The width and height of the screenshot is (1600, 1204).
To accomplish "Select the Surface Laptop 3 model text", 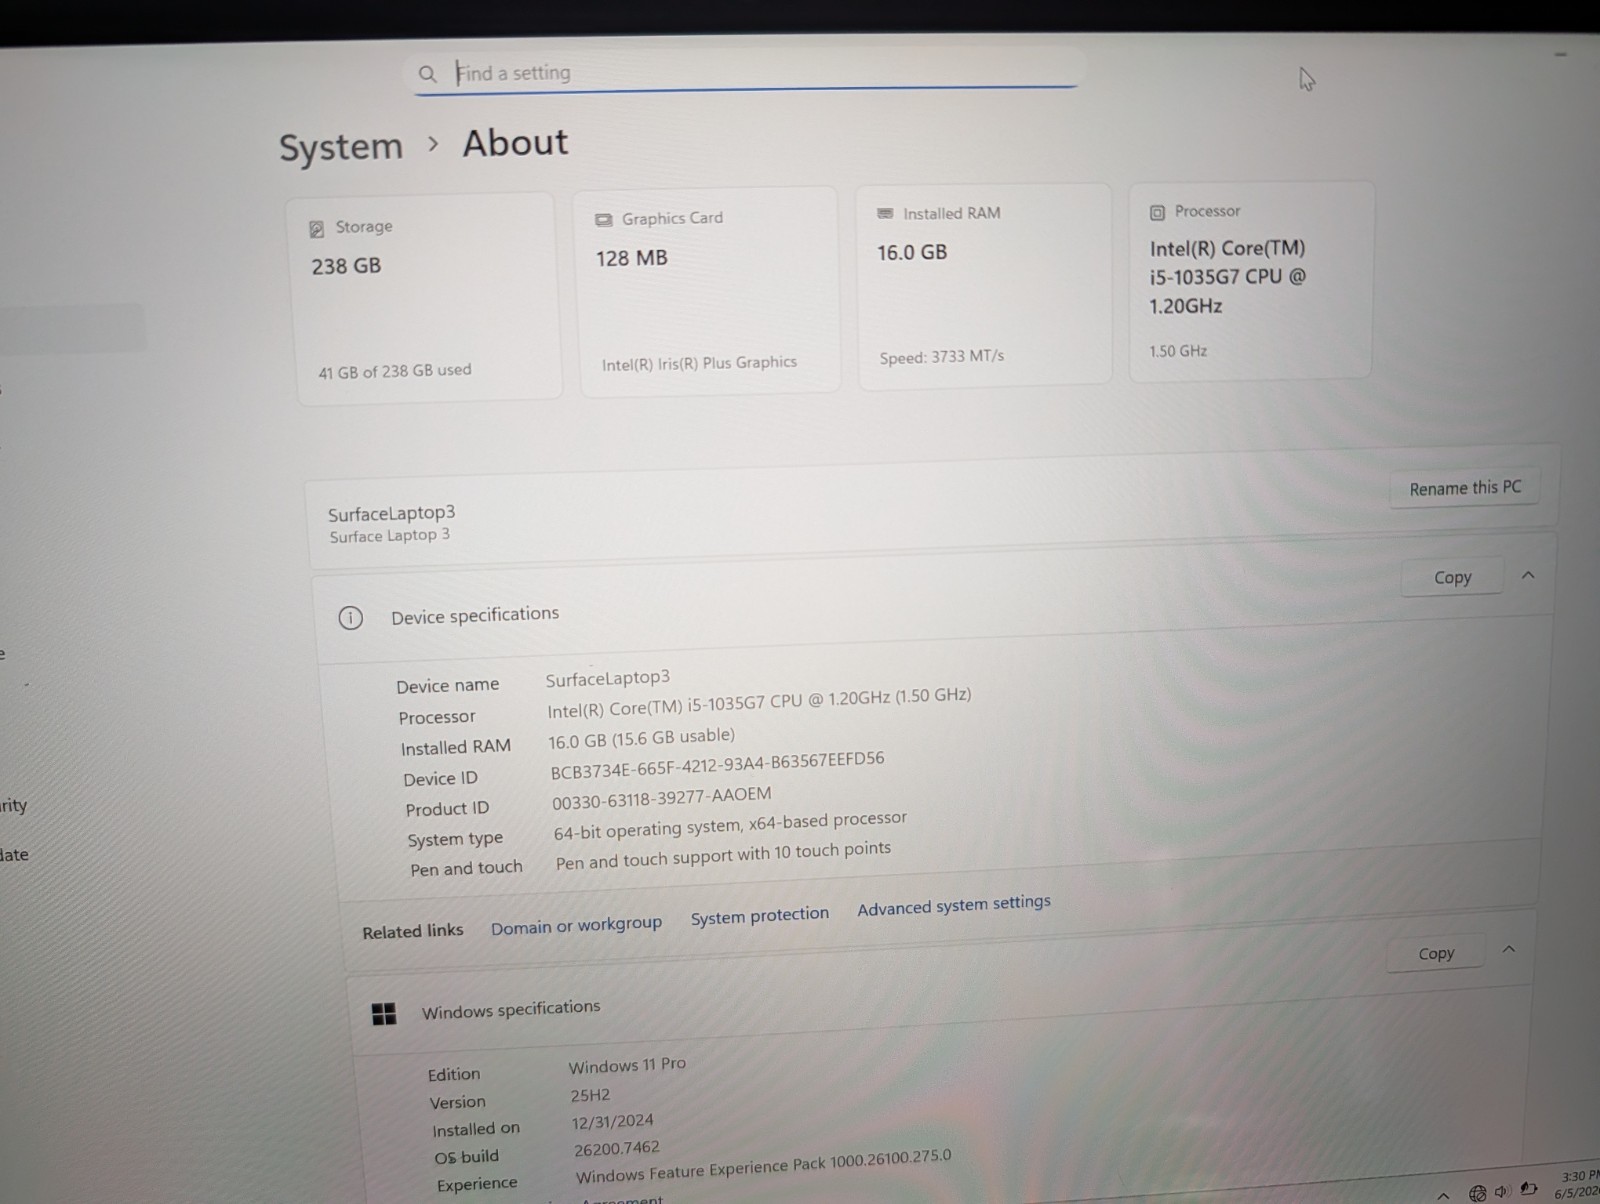I will (390, 536).
